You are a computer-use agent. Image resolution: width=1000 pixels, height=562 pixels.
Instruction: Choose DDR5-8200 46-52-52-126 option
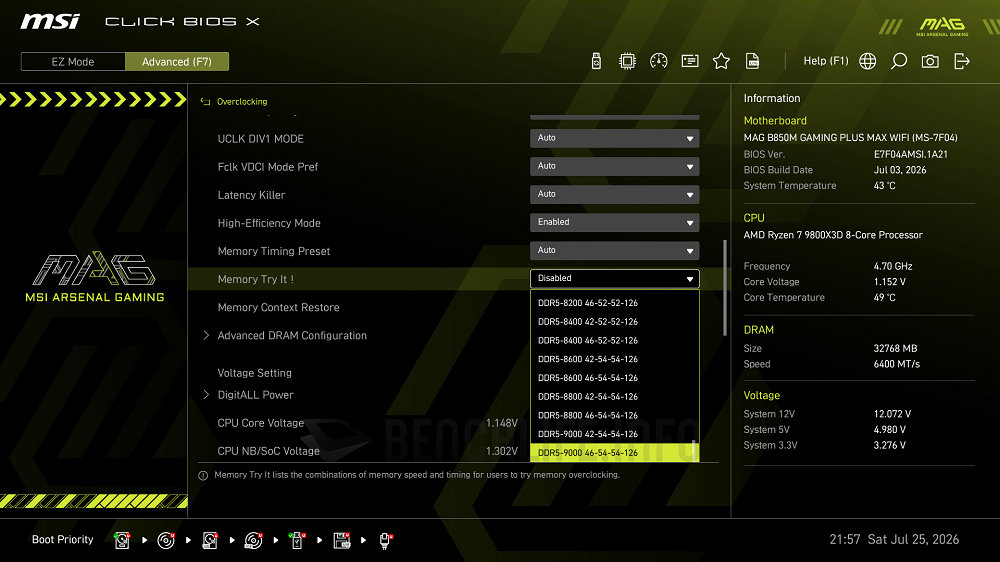click(x=614, y=303)
